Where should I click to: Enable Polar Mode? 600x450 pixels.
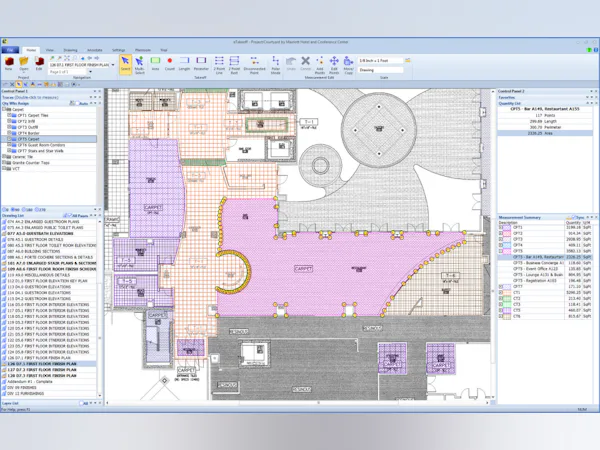click(276, 64)
